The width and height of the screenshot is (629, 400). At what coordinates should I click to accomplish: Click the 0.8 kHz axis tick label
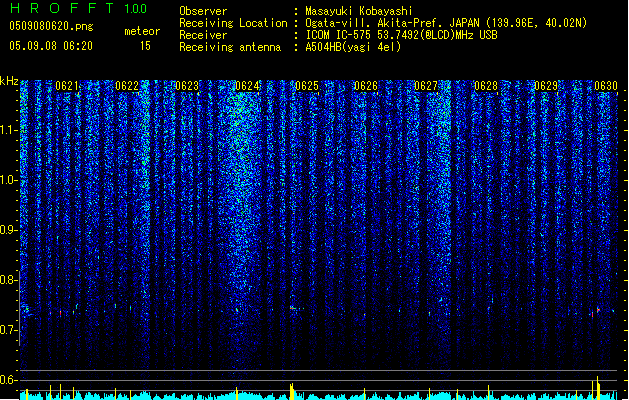(9, 280)
